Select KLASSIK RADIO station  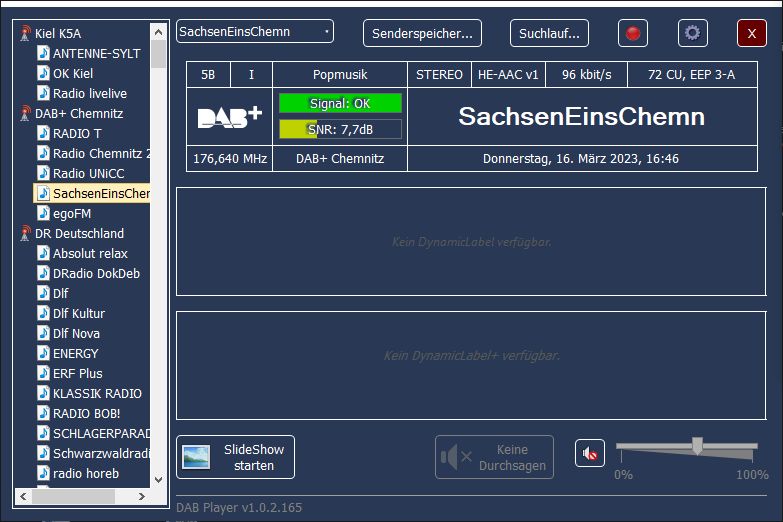coord(97,393)
